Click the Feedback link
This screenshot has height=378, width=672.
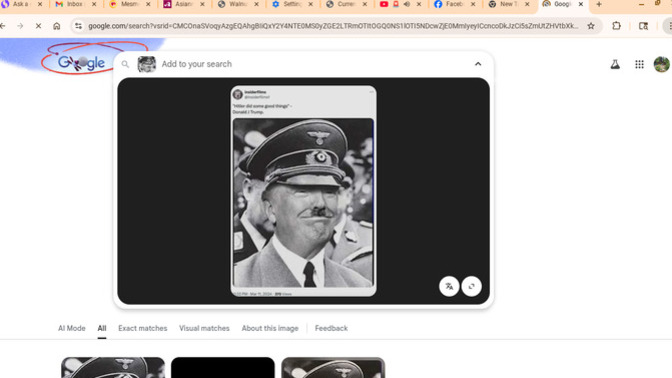[x=331, y=328]
